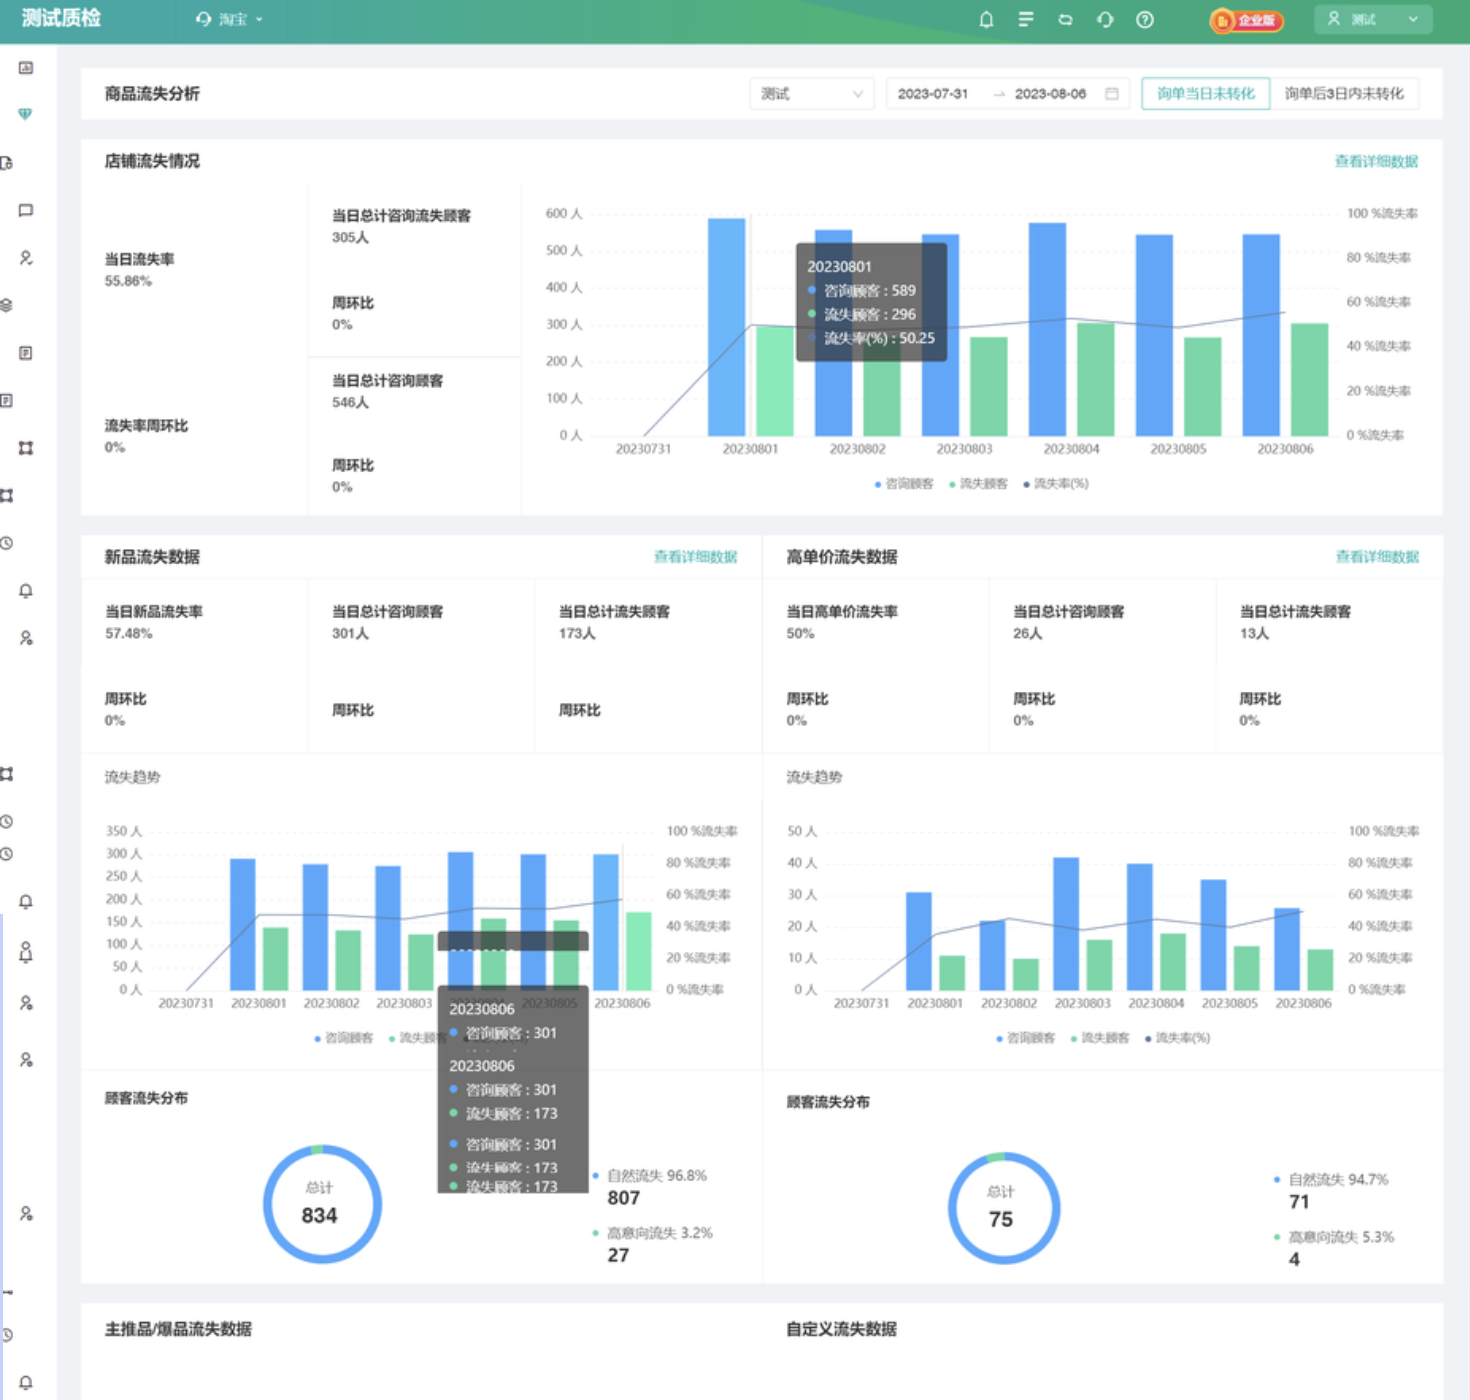Select the green diamond sidebar icon
This screenshot has height=1400, width=1470.
click(x=26, y=114)
